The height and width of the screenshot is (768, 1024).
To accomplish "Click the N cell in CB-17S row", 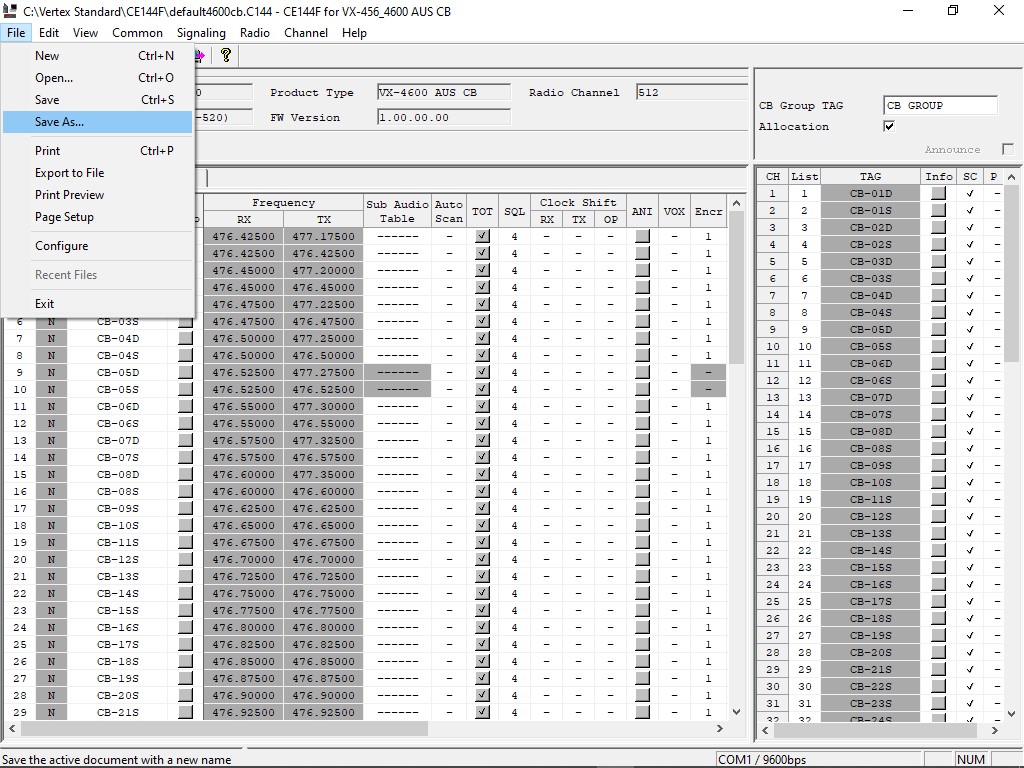I will point(52,644).
